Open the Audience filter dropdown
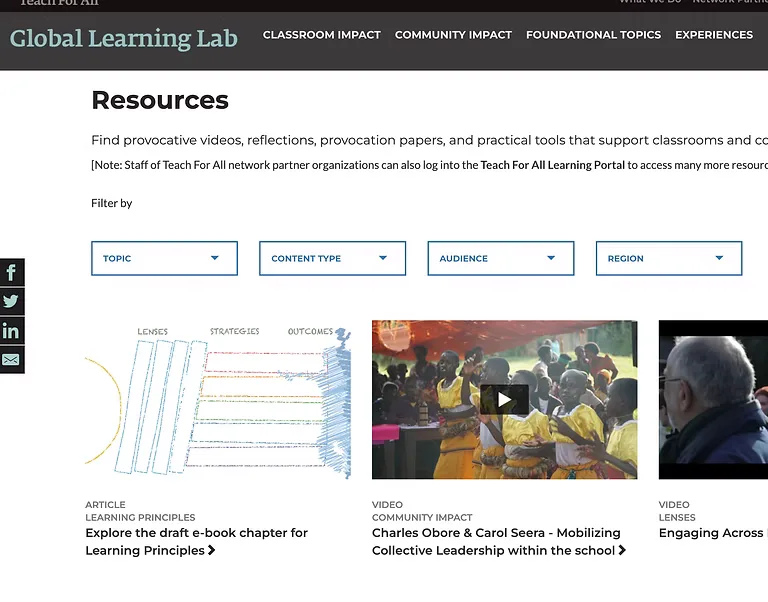This screenshot has width=768, height=602. [x=501, y=258]
